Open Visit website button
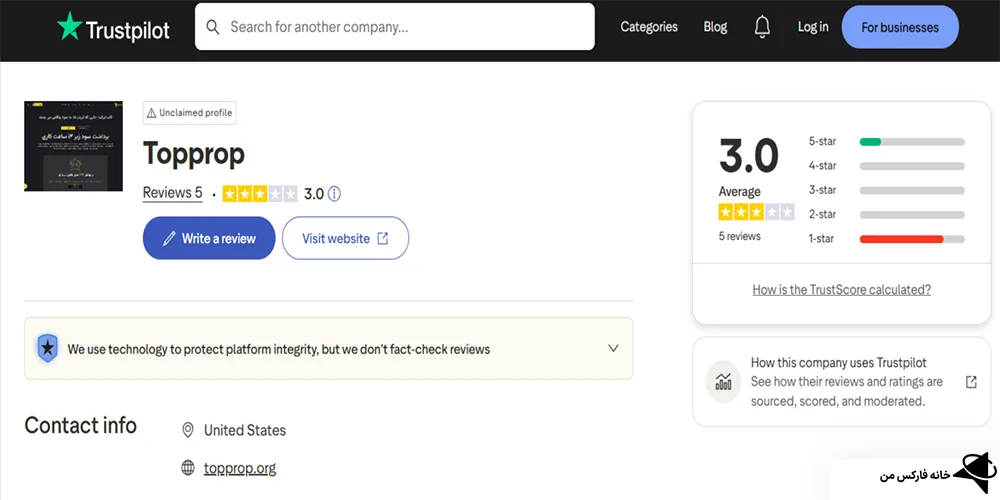 (x=345, y=238)
